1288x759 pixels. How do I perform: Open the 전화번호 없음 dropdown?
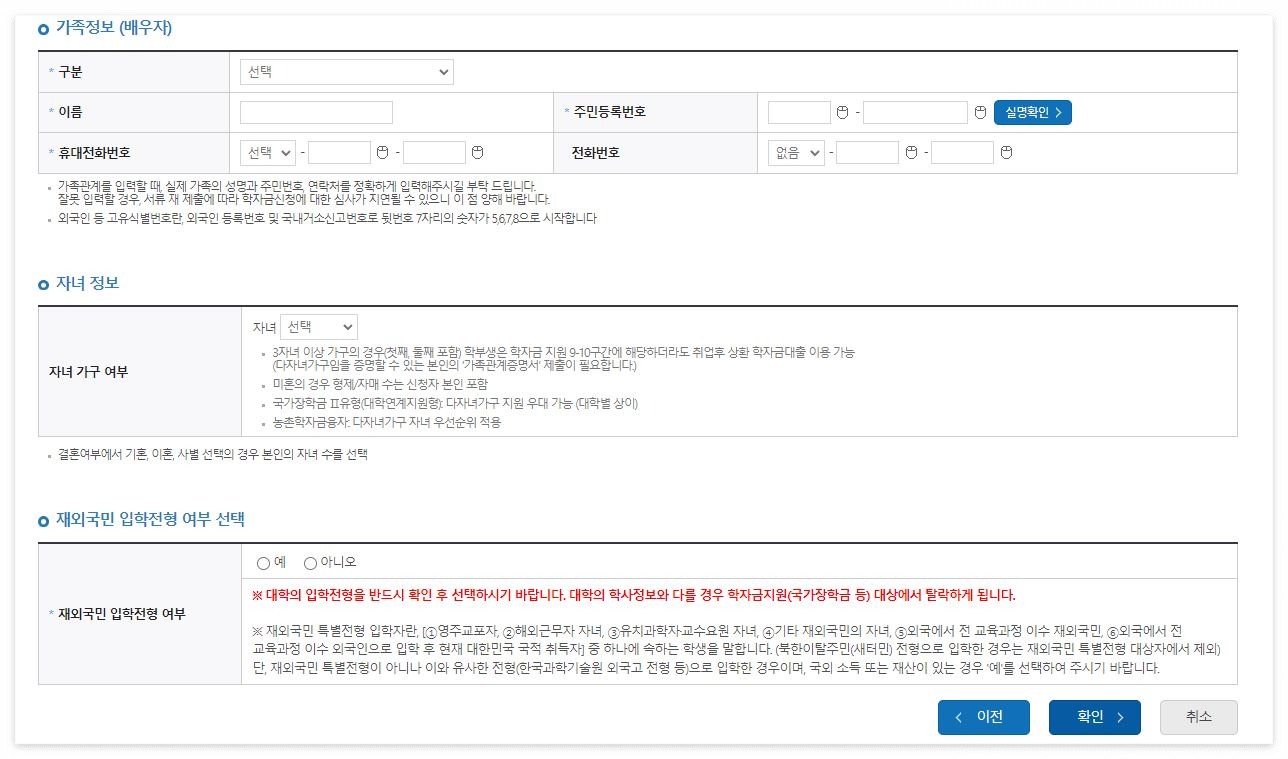click(x=795, y=152)
